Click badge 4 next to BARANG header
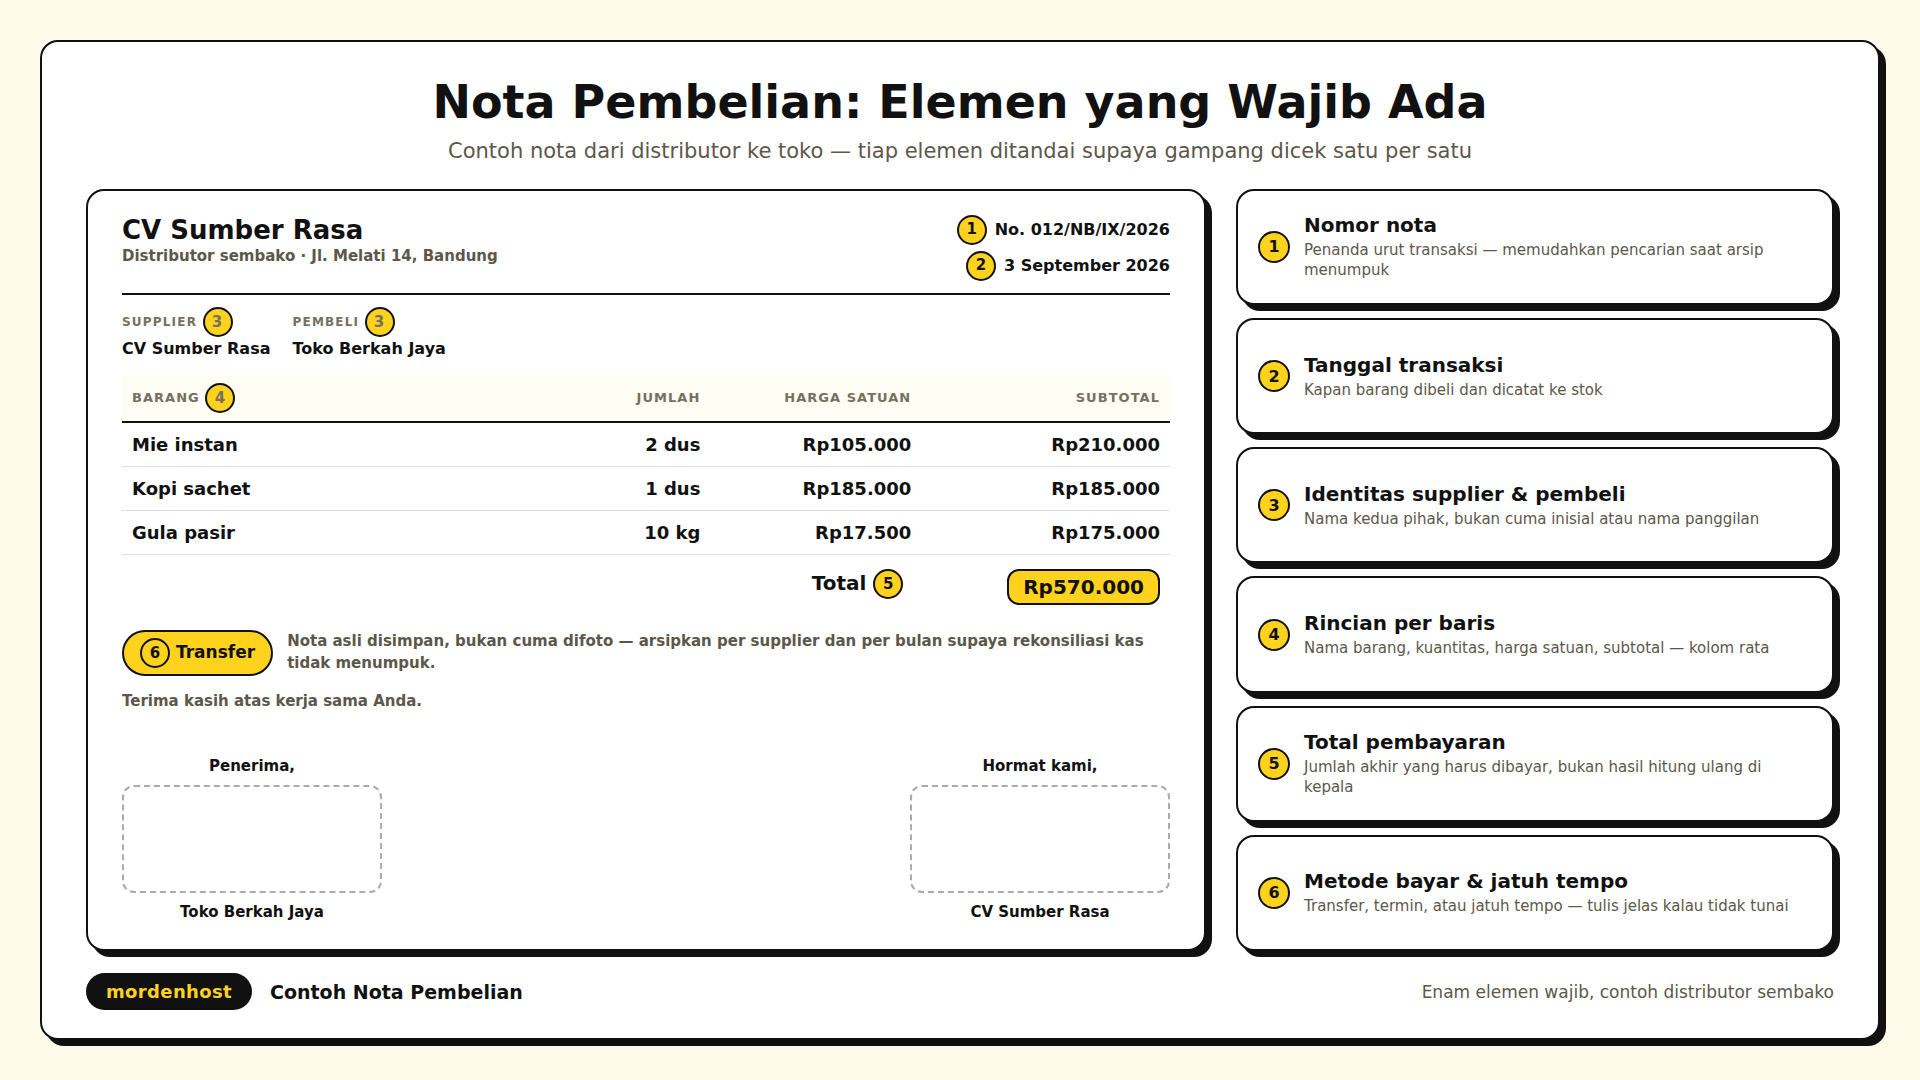The width and height of the screenshot is (1920, 1080). [x=220, y=398]
